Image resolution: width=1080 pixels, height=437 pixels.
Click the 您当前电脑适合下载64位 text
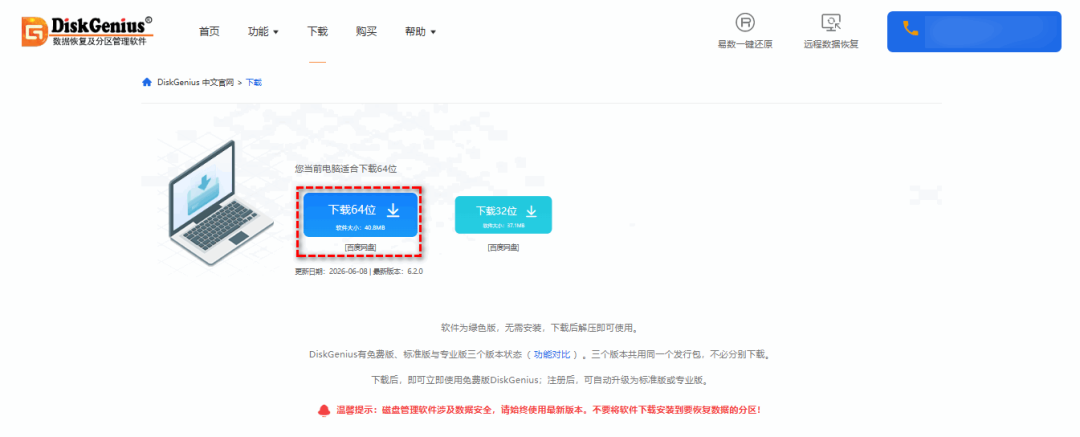(x=346, y=168)
